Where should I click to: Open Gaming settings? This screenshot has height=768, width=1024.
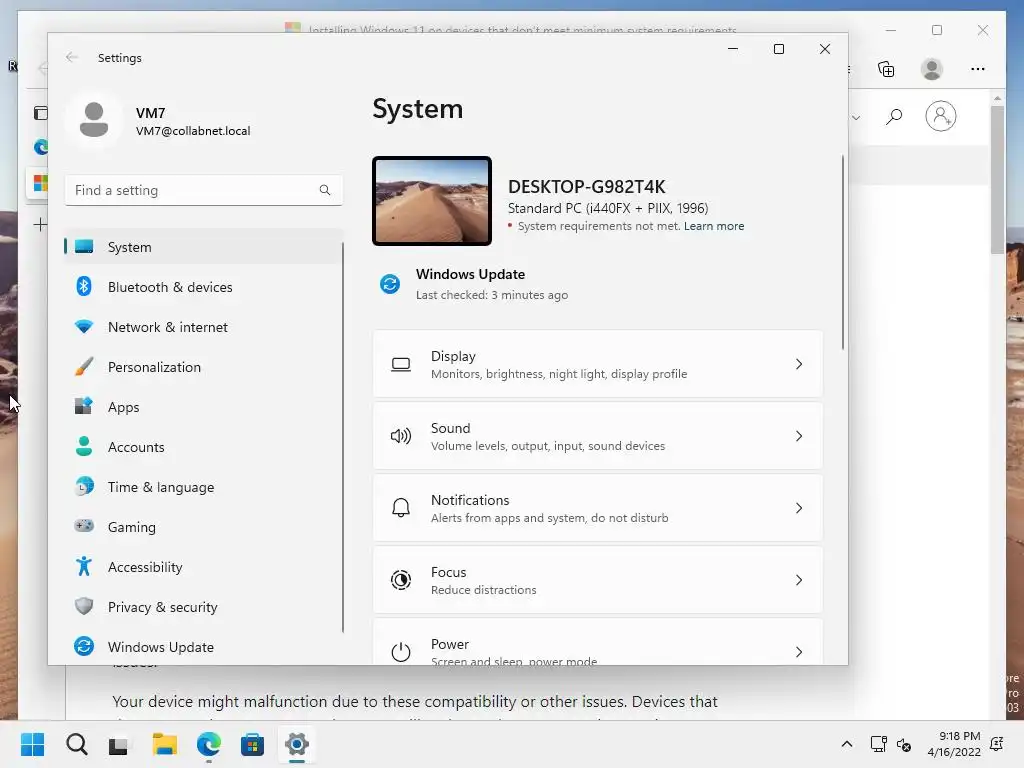click(203, 527)
